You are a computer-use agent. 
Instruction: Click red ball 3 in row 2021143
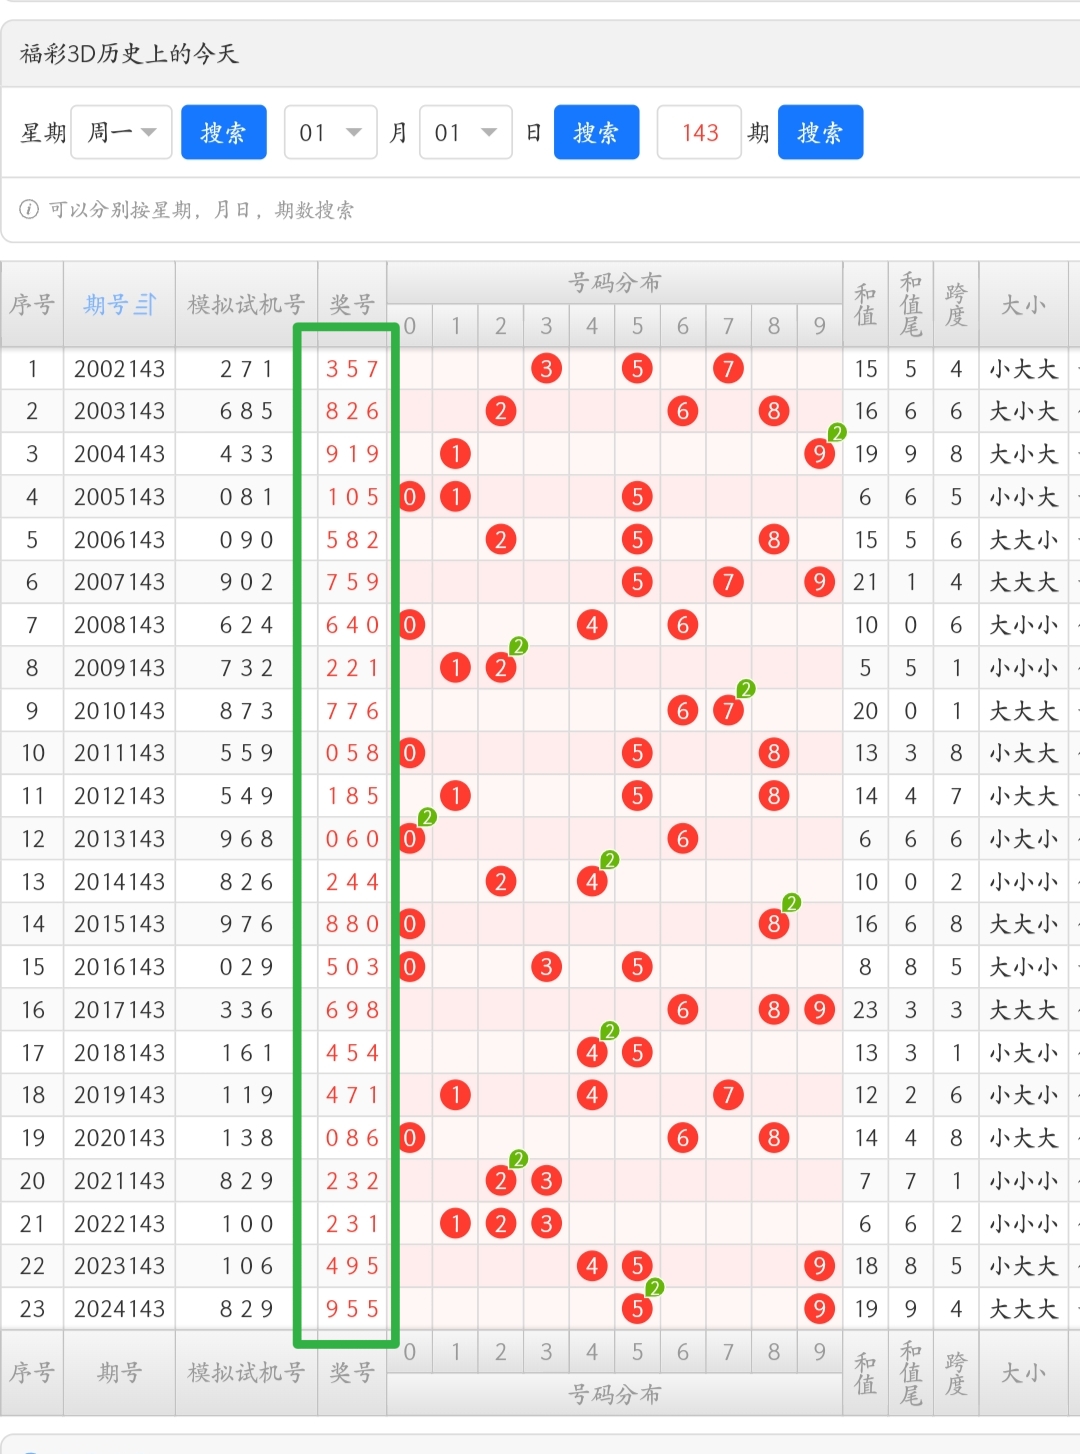(x=546, y=1181)
